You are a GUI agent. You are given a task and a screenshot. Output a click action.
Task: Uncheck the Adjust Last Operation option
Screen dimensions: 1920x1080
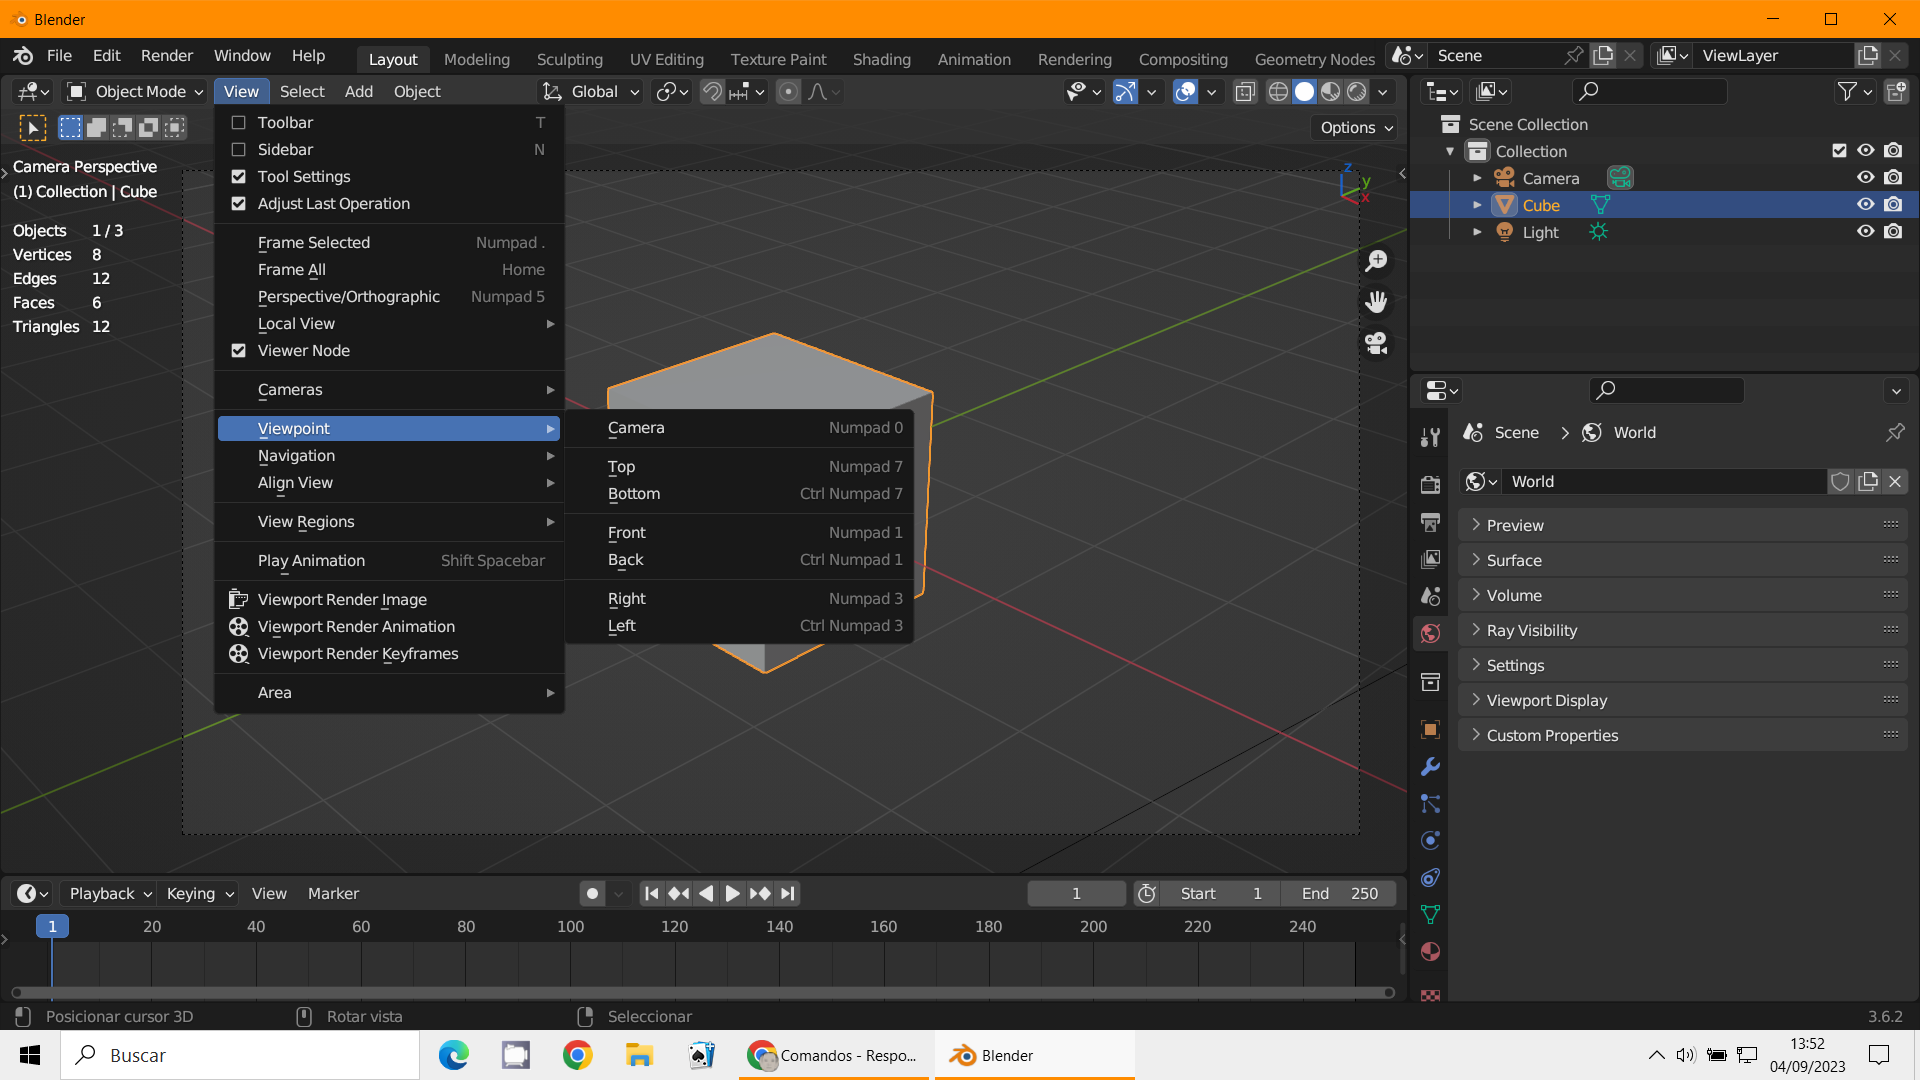point(239,204)
